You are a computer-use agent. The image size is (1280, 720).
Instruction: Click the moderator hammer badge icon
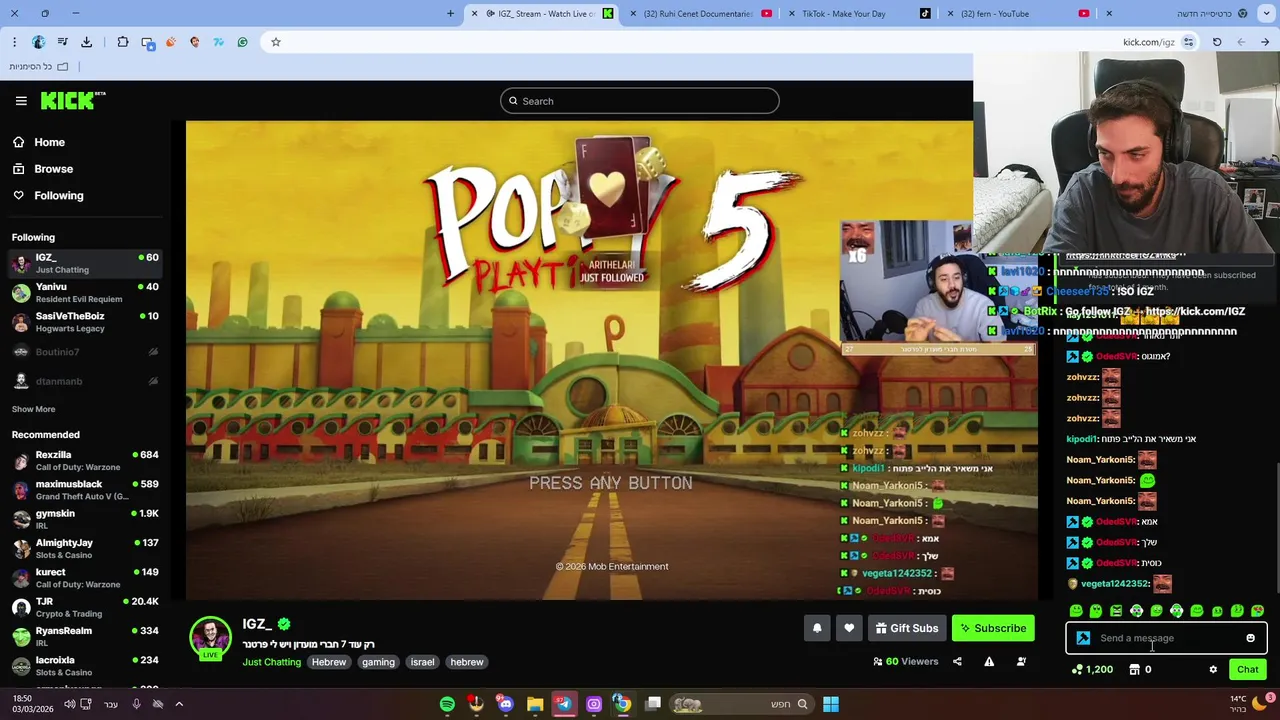click(x=1083, y=638)
